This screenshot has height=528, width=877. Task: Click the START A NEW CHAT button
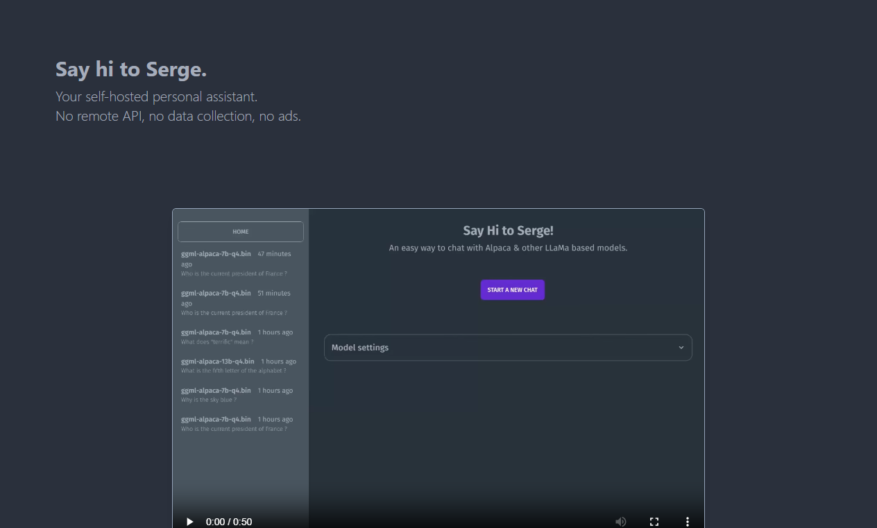pyautogui.click(x=512, y=290)
